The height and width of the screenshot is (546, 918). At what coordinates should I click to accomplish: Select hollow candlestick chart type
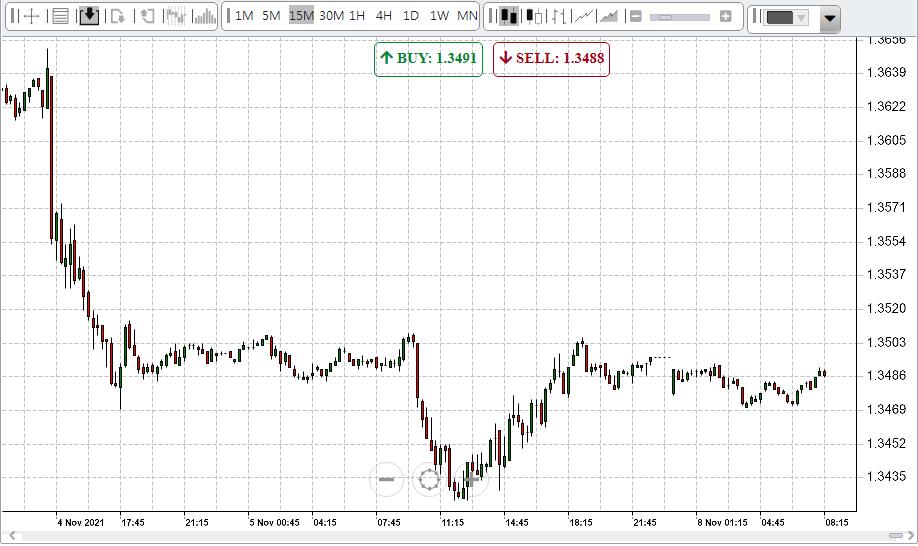(534, 16)
